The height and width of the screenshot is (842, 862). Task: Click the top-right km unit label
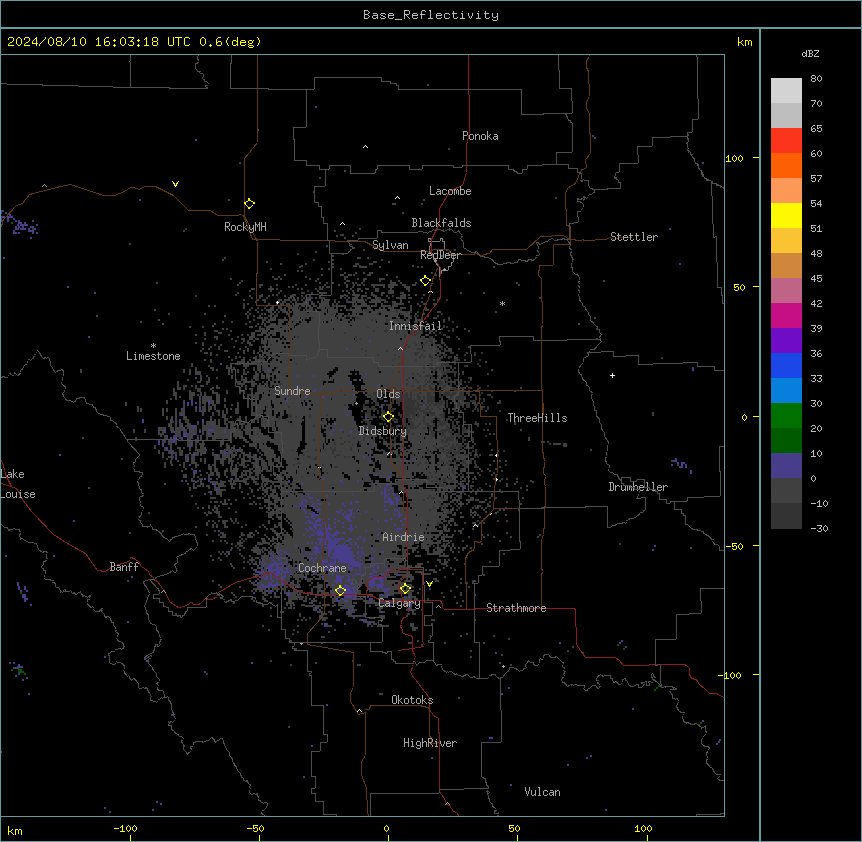[745, 42]
